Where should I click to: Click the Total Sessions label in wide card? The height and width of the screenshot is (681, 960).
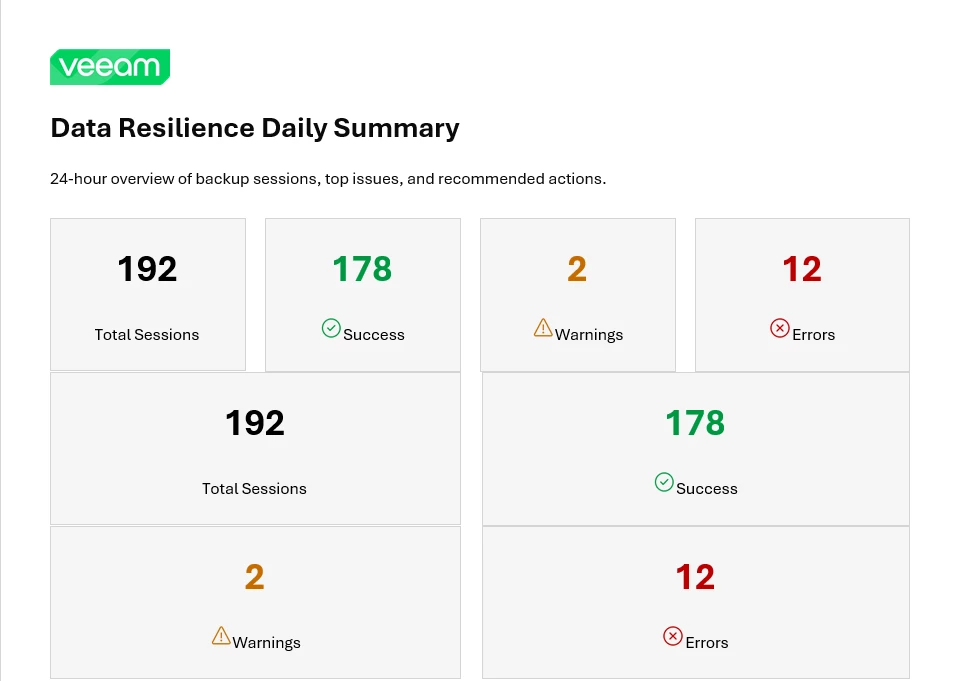[255, 488]
